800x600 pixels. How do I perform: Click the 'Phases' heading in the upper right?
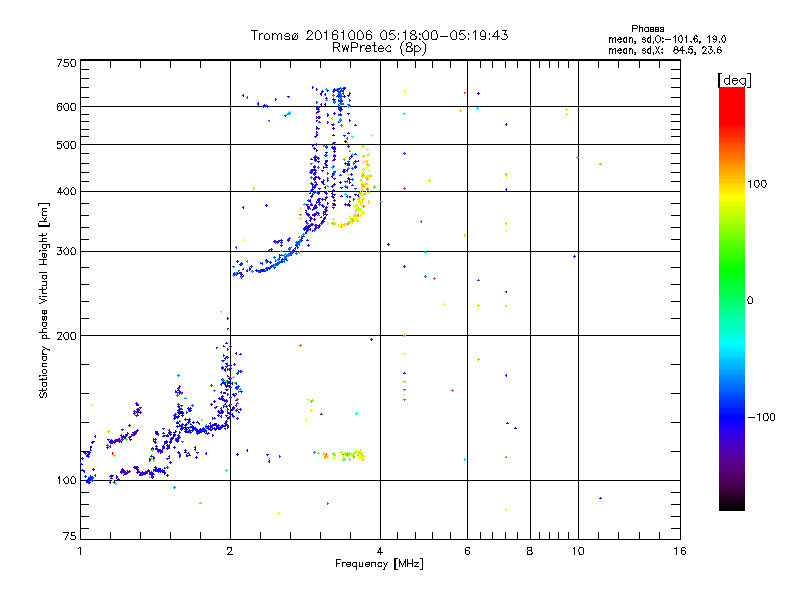point(647,29)
